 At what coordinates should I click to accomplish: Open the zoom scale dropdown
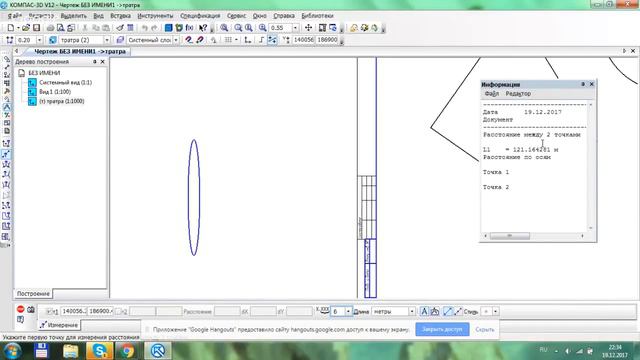295,28
